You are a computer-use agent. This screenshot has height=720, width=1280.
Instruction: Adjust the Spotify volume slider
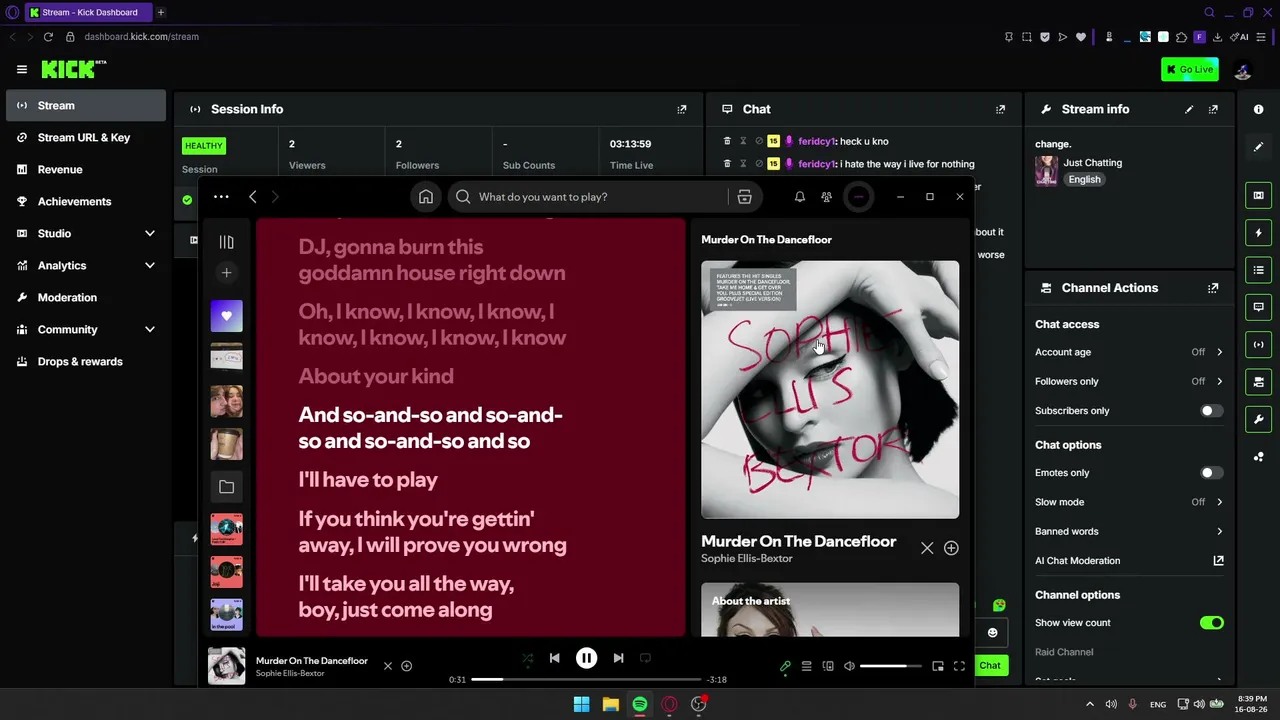pos(889,666)
